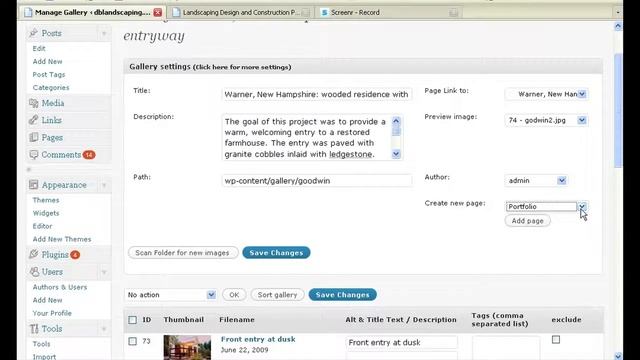Viewport: 640px width, 360px height.
Task: Click the Add page button
Action: pos(527,221)
